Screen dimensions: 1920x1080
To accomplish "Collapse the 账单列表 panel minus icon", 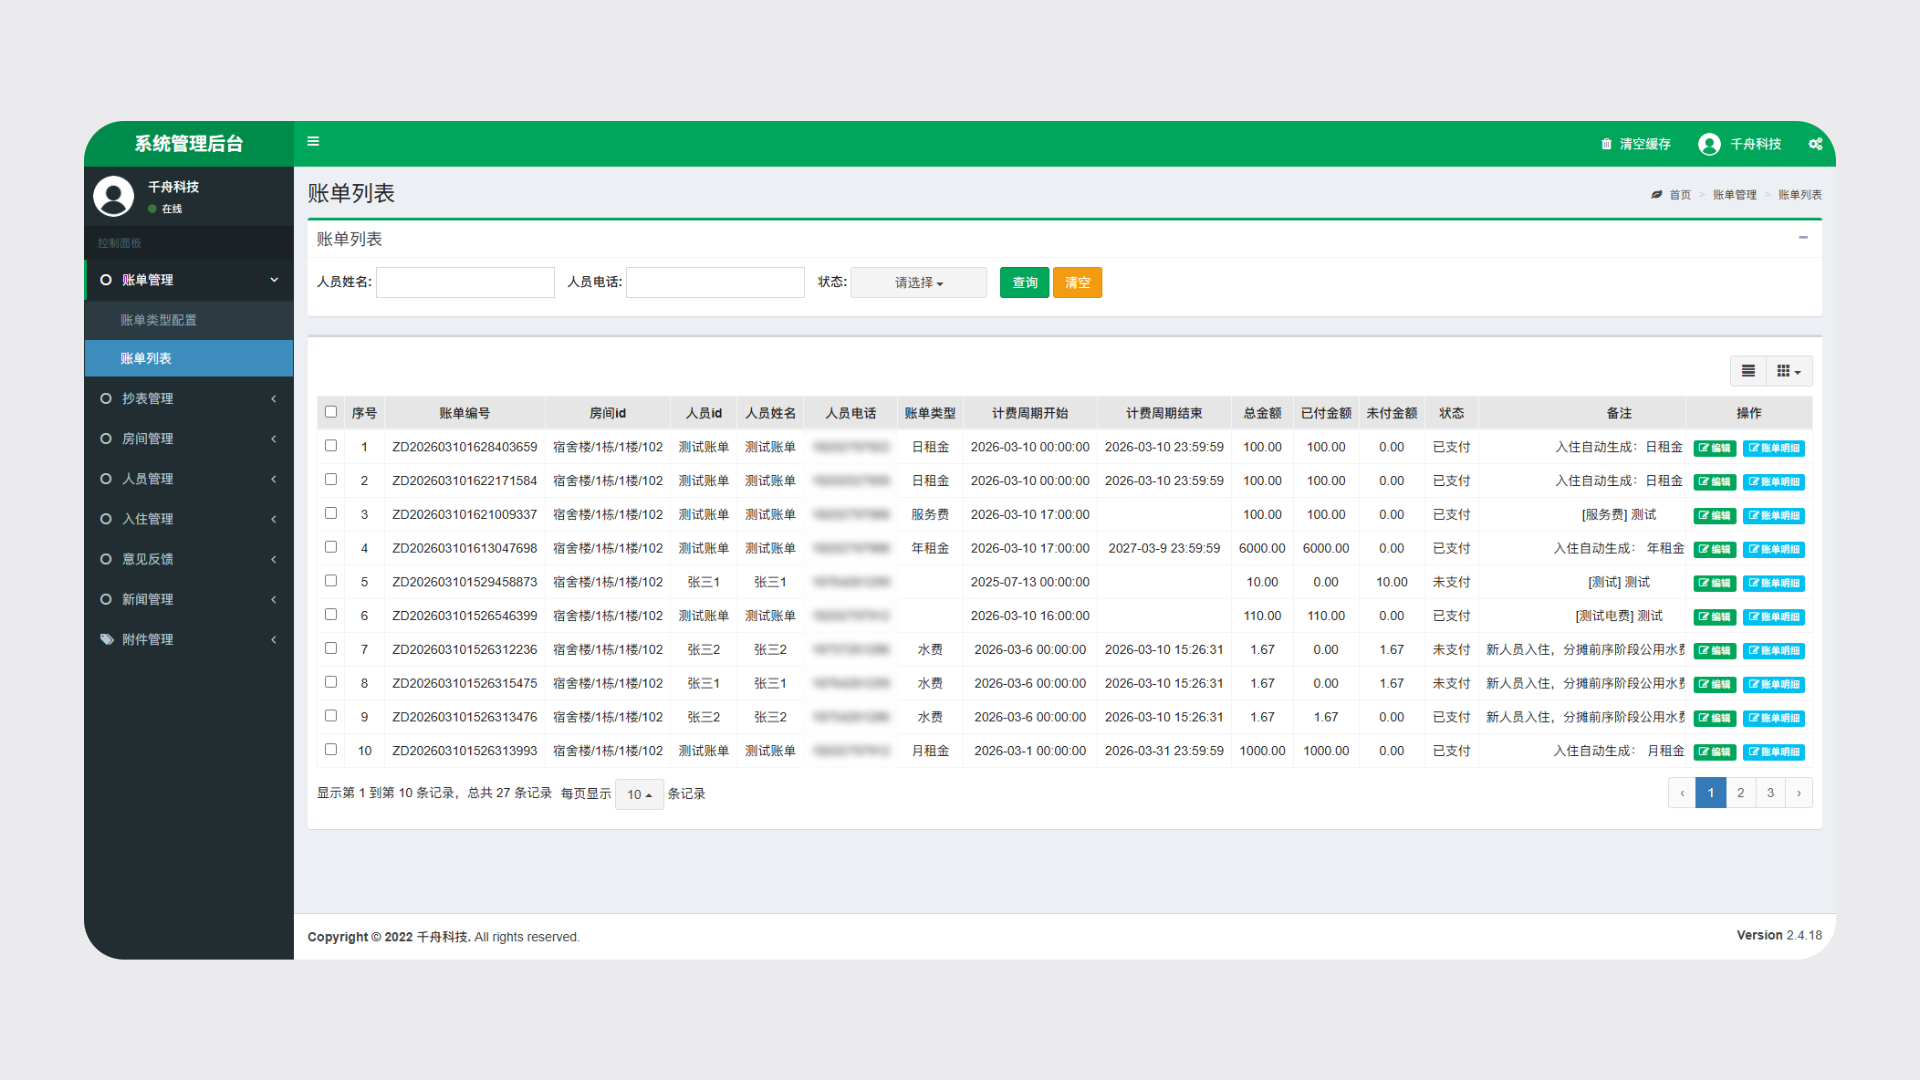I will 1803,238.
